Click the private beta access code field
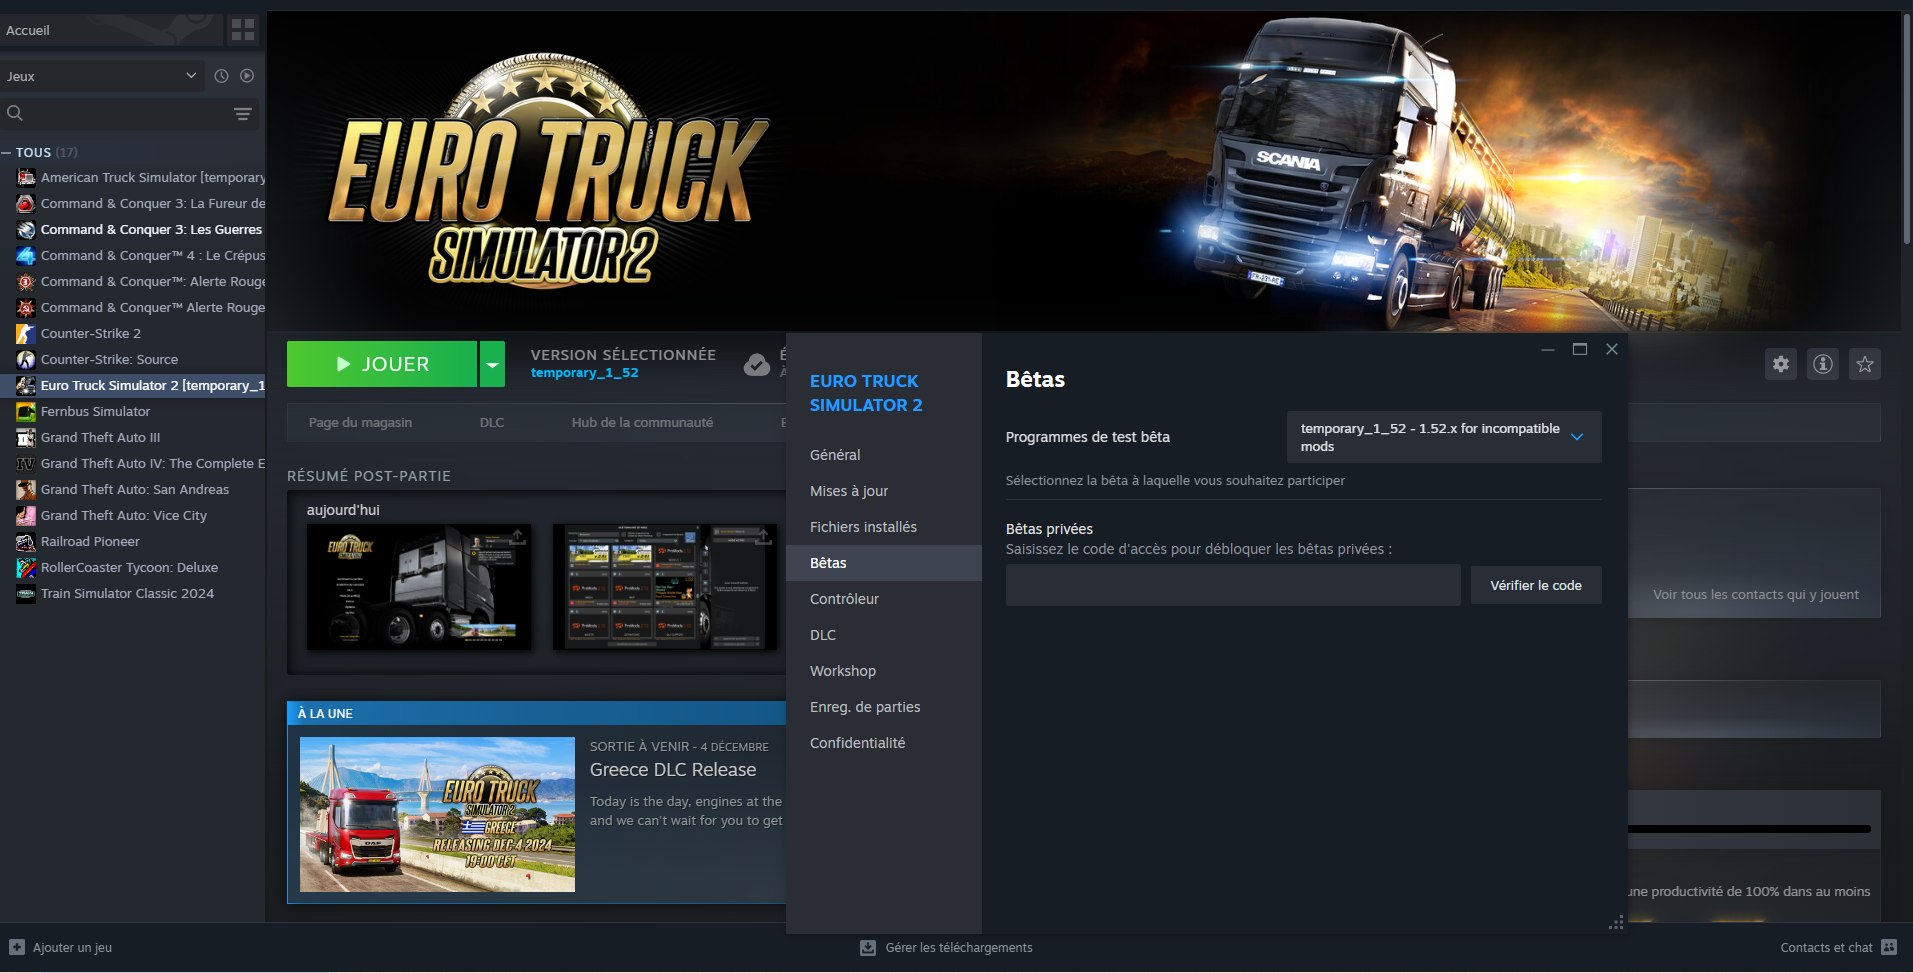The height and width of the screenshot is (973, 1913). tap(1232, 586)
